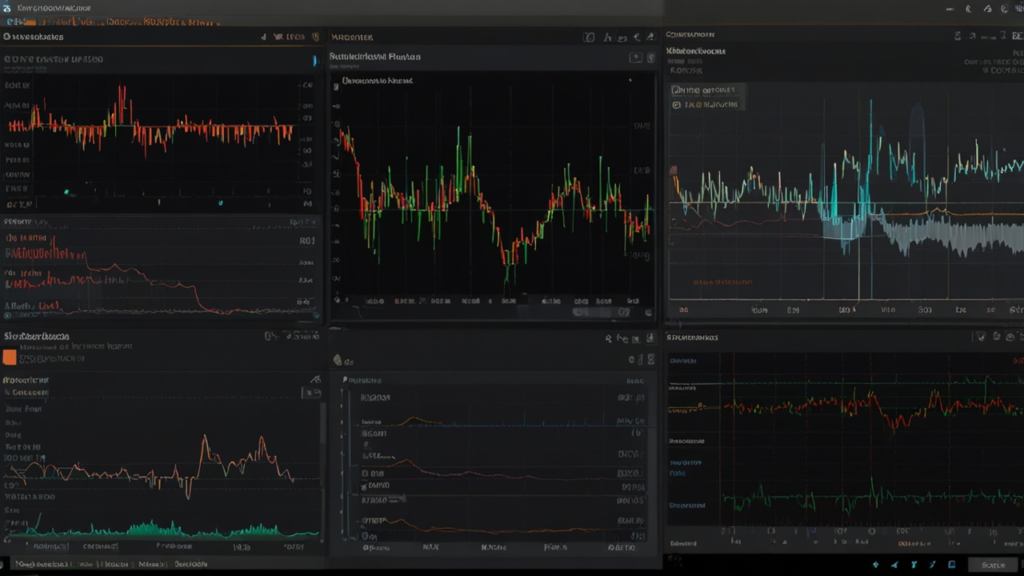The width and height of the screenshot is (1024, 576).
Task: Click the blue diamond icon in the bottom status bar
Action: coord(876,565)
